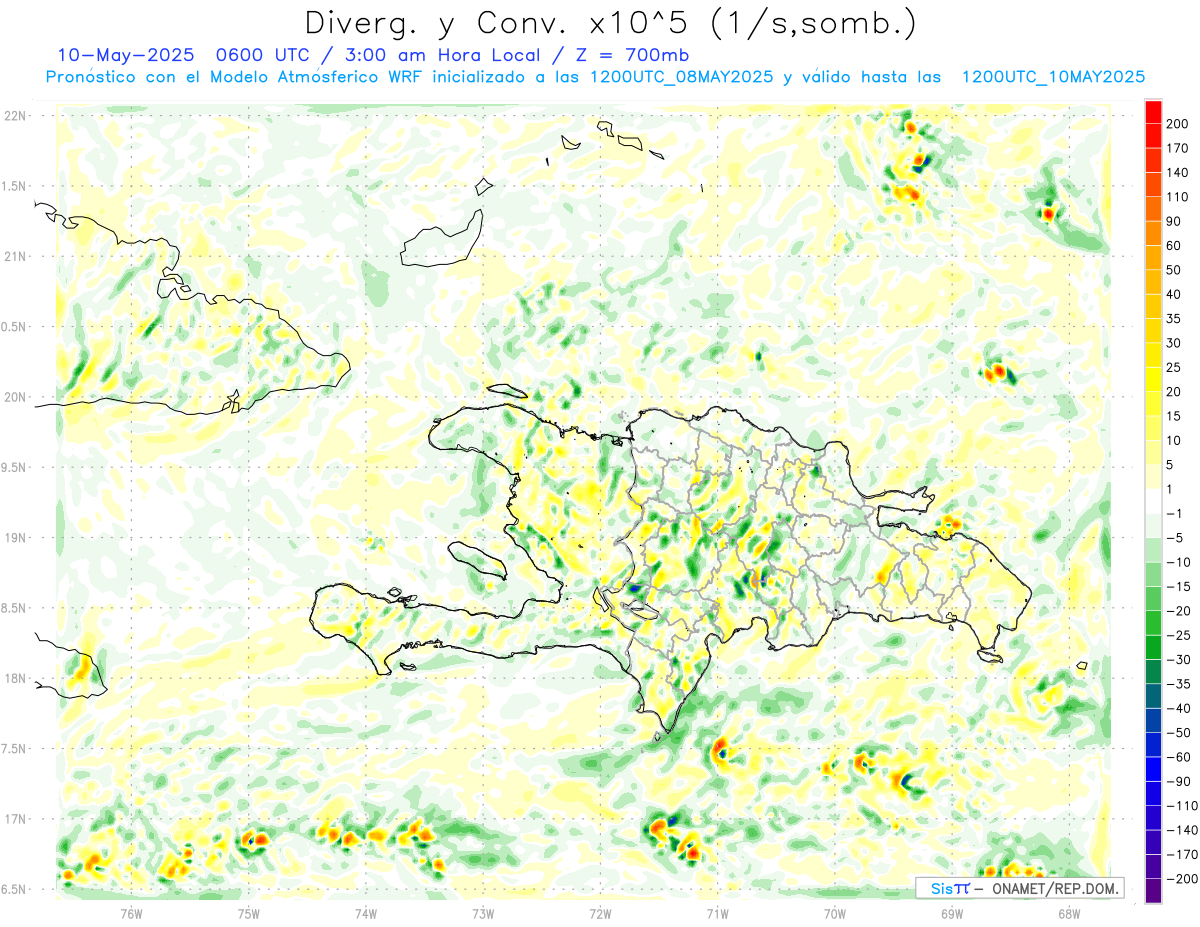Click the positive 35 color scale label

pos(1174,319)
